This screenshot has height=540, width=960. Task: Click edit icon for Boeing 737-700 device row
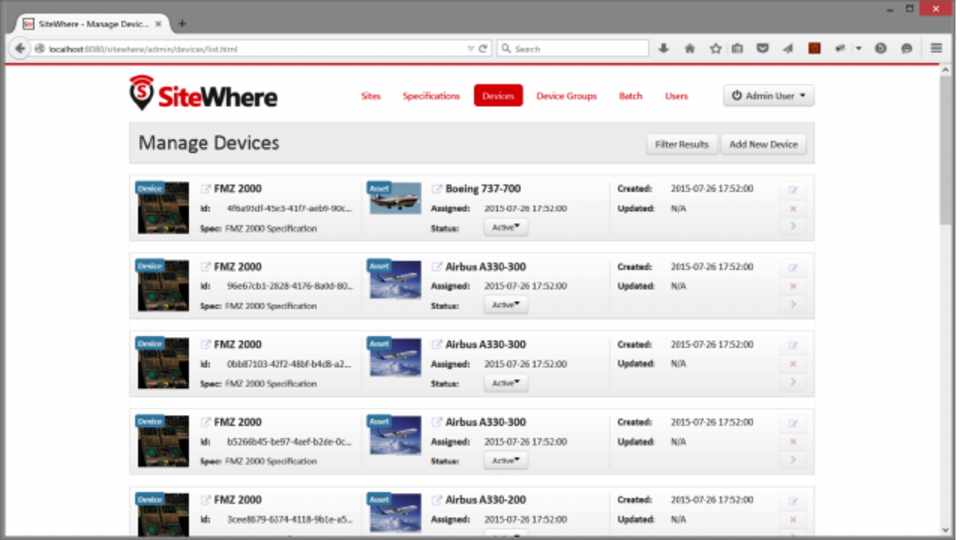[x=793, y=189]
